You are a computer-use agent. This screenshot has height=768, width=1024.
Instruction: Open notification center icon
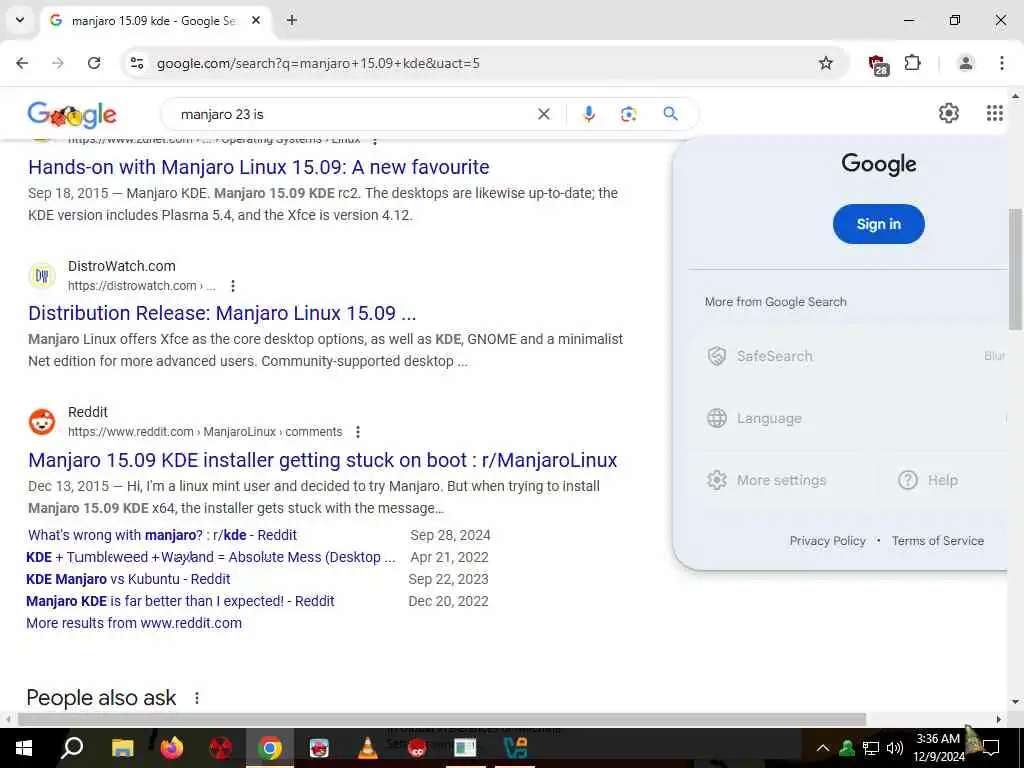[x=991, y=748]
